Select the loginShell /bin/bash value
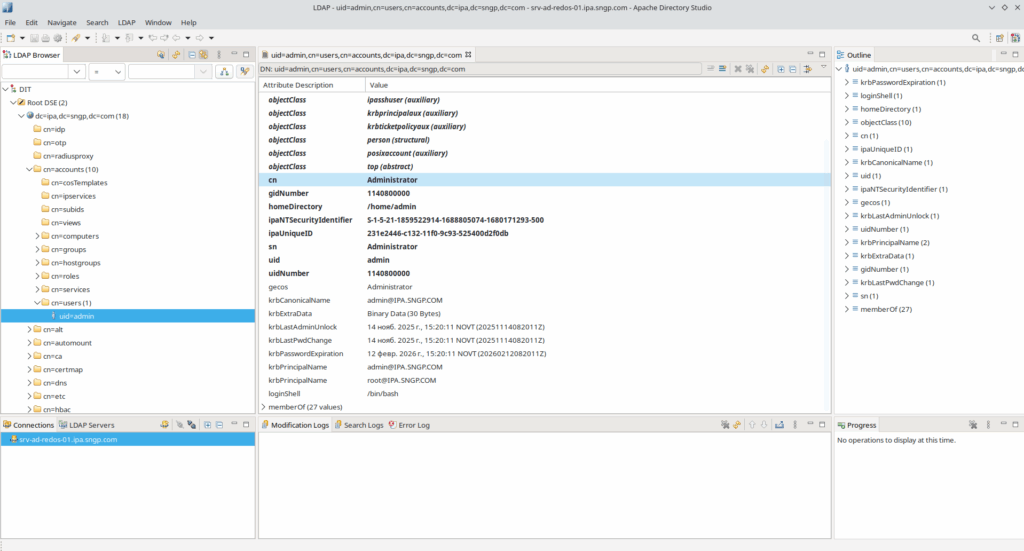This screenshot has width=1024, height=551. point(382,394)
